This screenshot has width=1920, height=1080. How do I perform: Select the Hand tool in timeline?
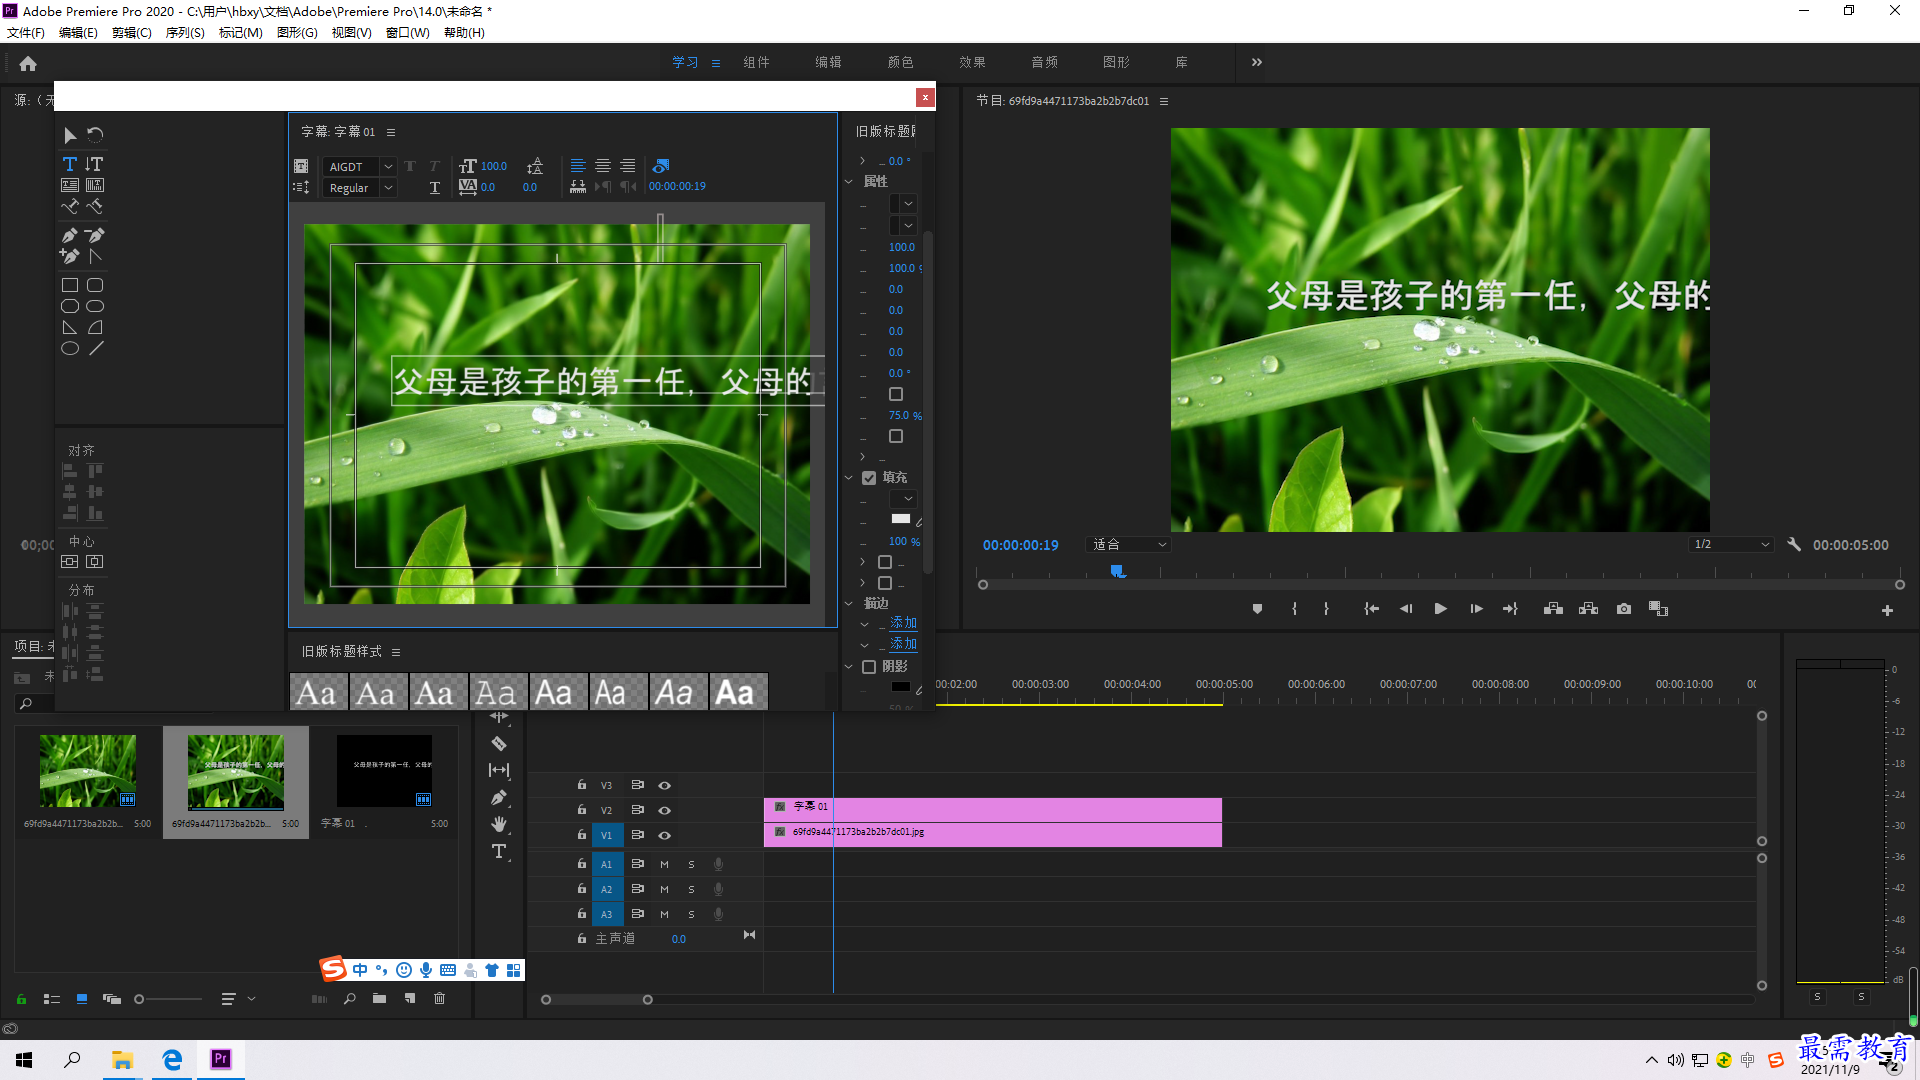(499, 824)
